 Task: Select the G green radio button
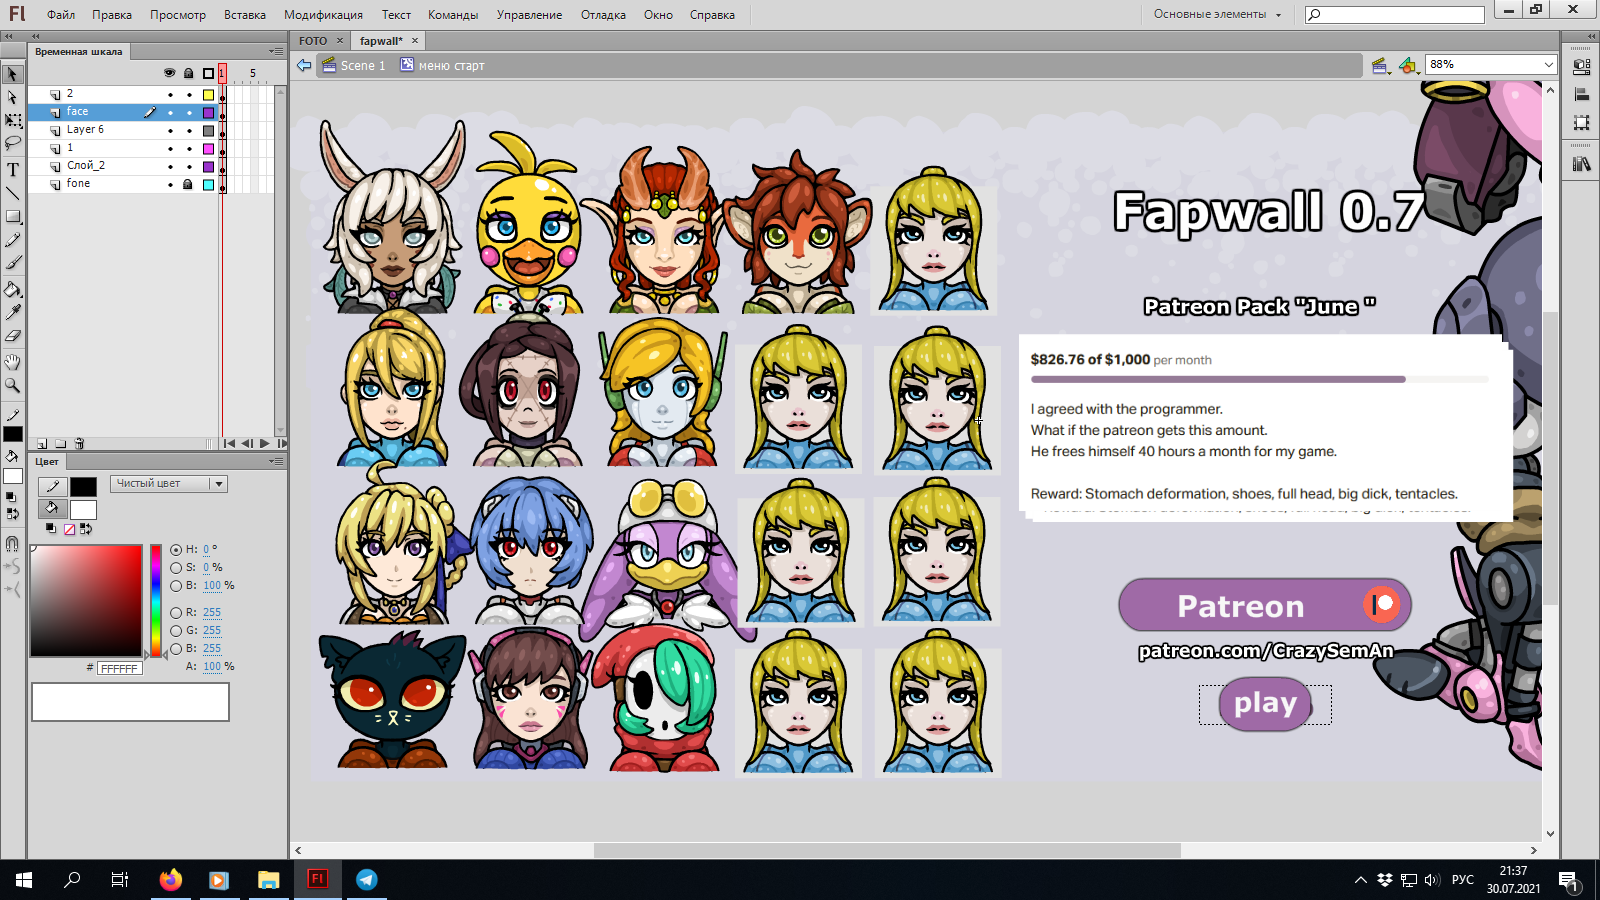[176, 630]
